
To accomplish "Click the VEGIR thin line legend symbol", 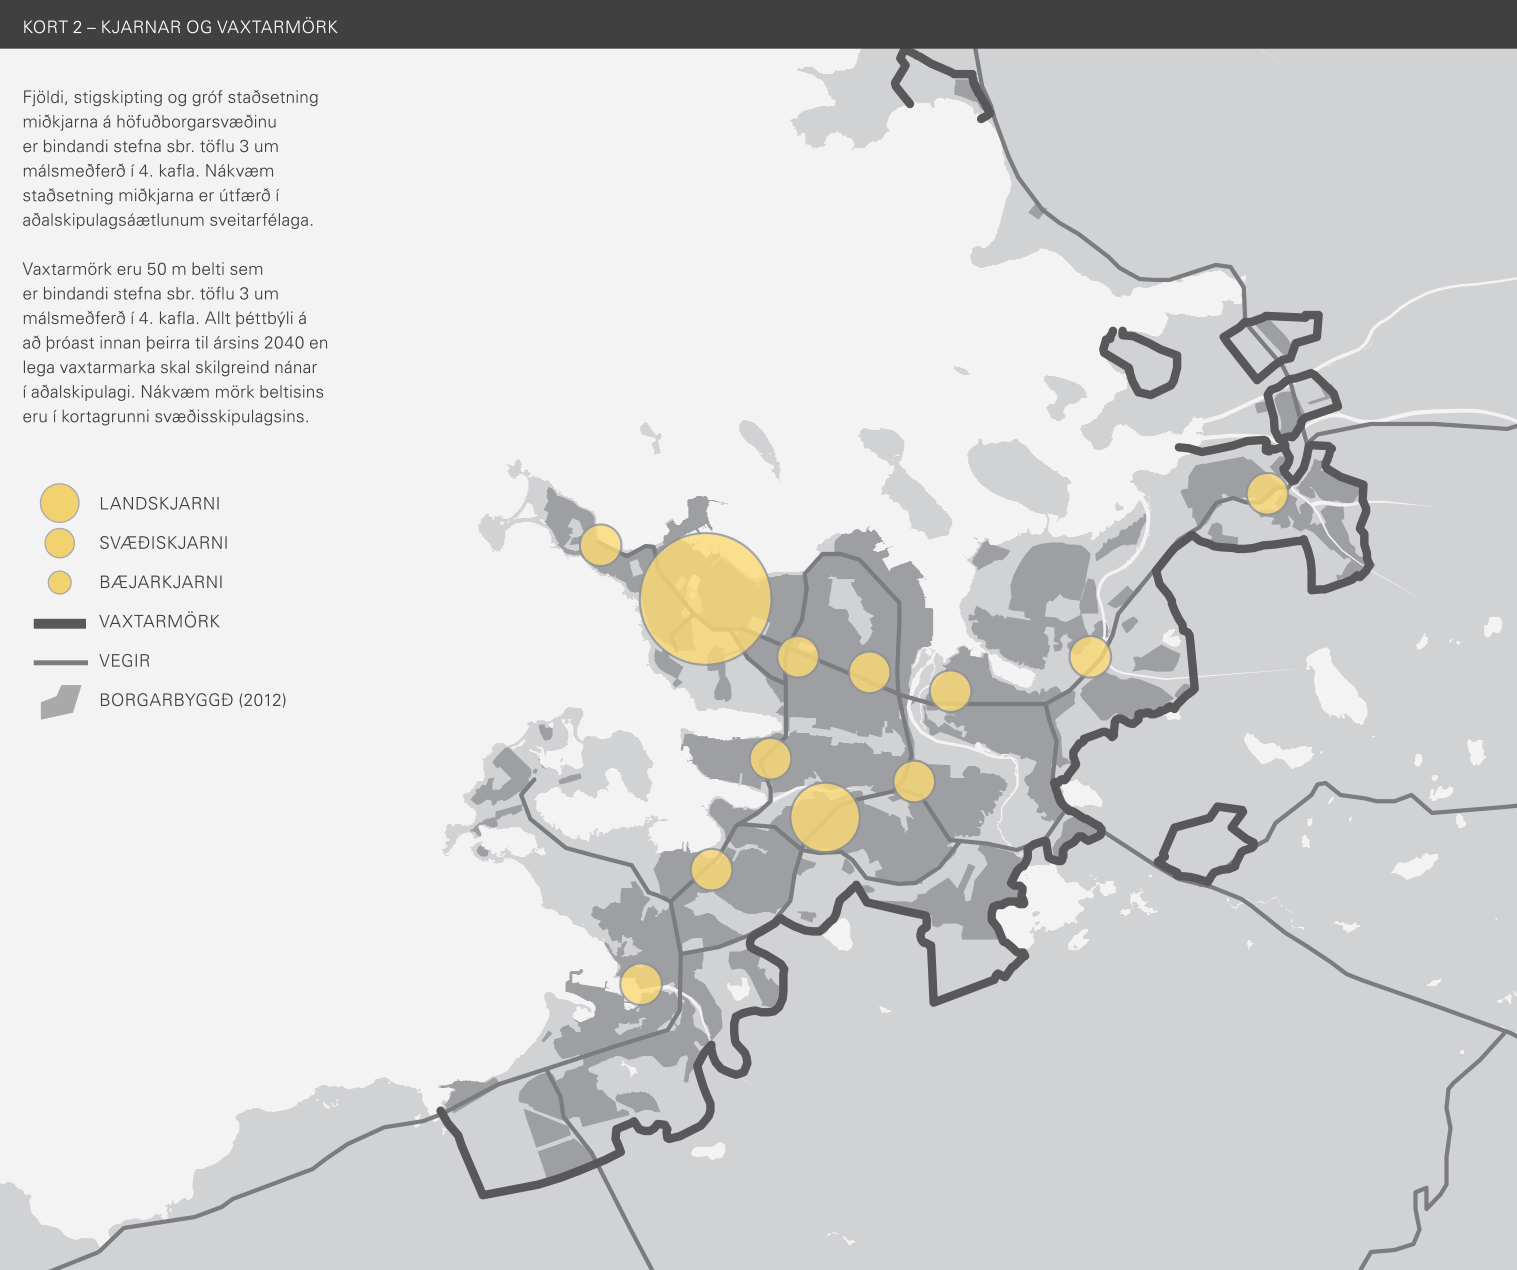I will 60,662.
